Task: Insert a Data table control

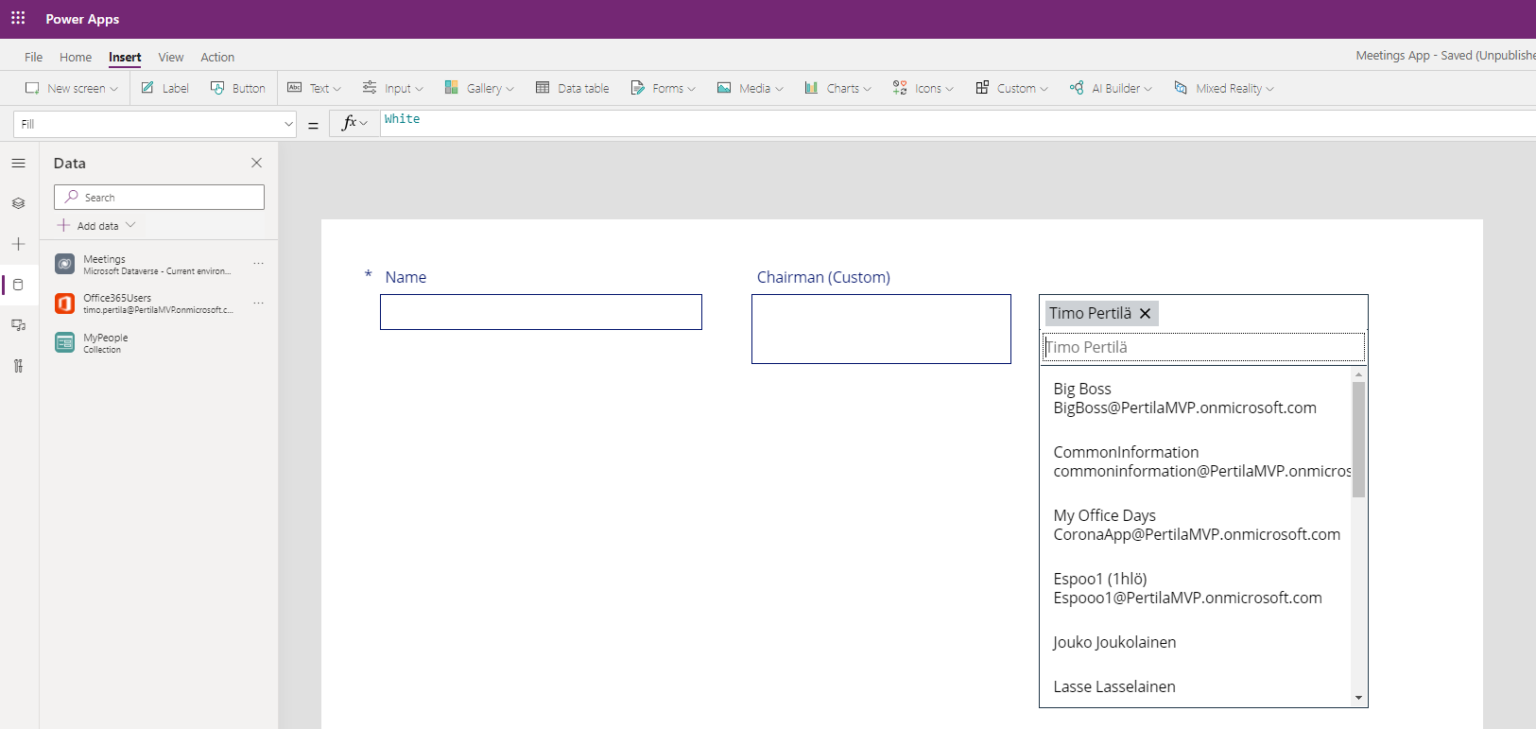Action: [572, 88]
